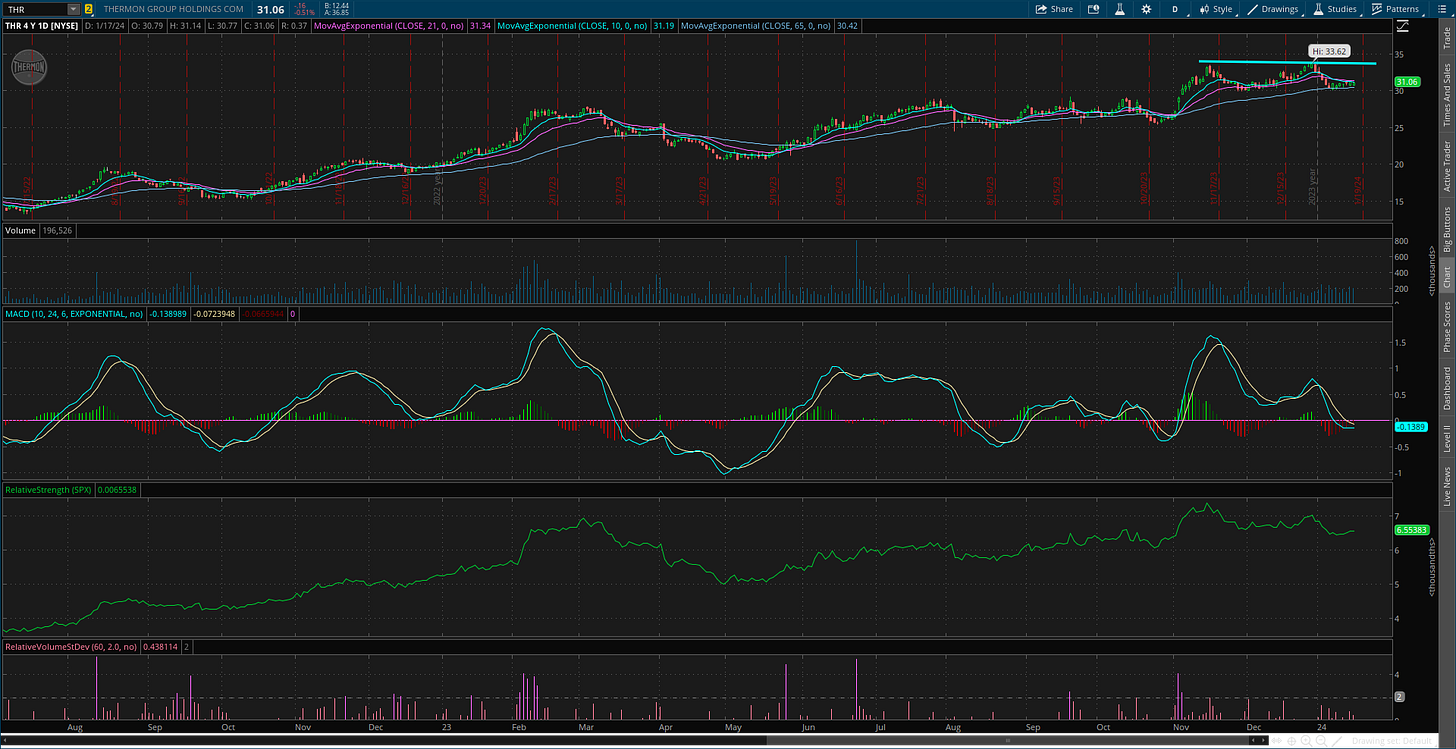Expand the THR symbol dropdown arrow

pos(73,9)
